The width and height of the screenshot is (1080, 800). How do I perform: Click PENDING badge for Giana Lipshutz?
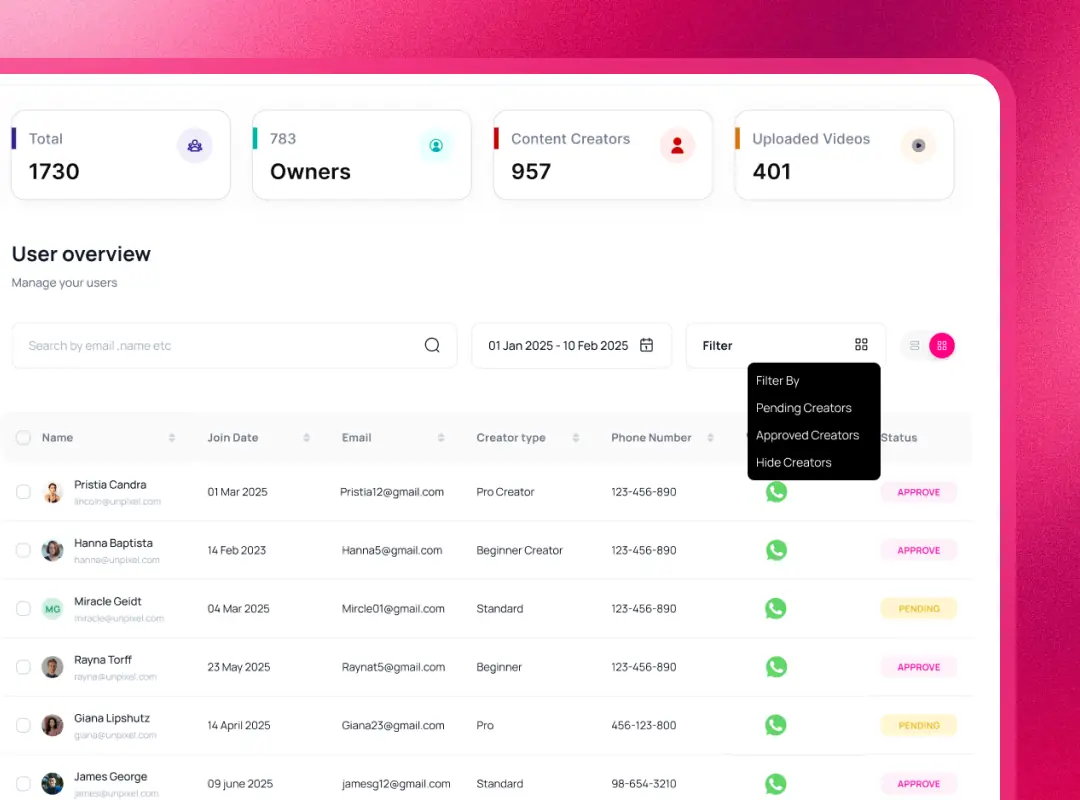tap(918, 725)
